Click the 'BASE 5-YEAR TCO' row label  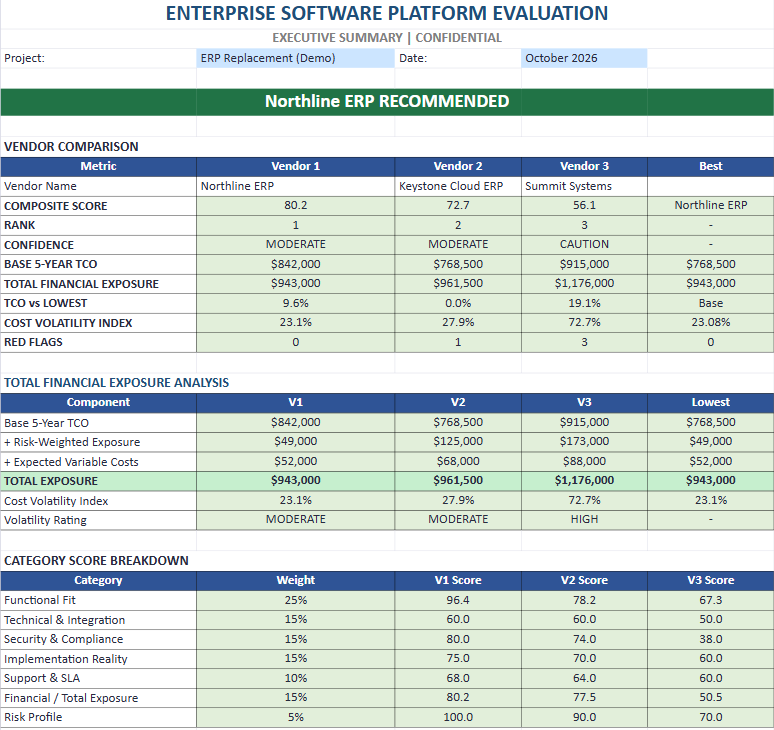98,264
